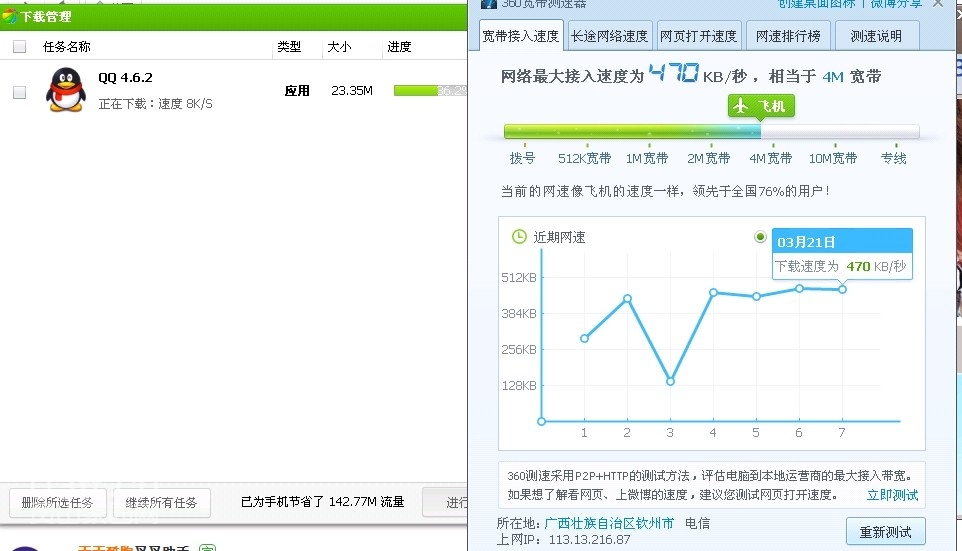Image resolution: width=962 pixels, height=551 pixels.
Task: Click the 重新测试 button
Action: (885, 531)
